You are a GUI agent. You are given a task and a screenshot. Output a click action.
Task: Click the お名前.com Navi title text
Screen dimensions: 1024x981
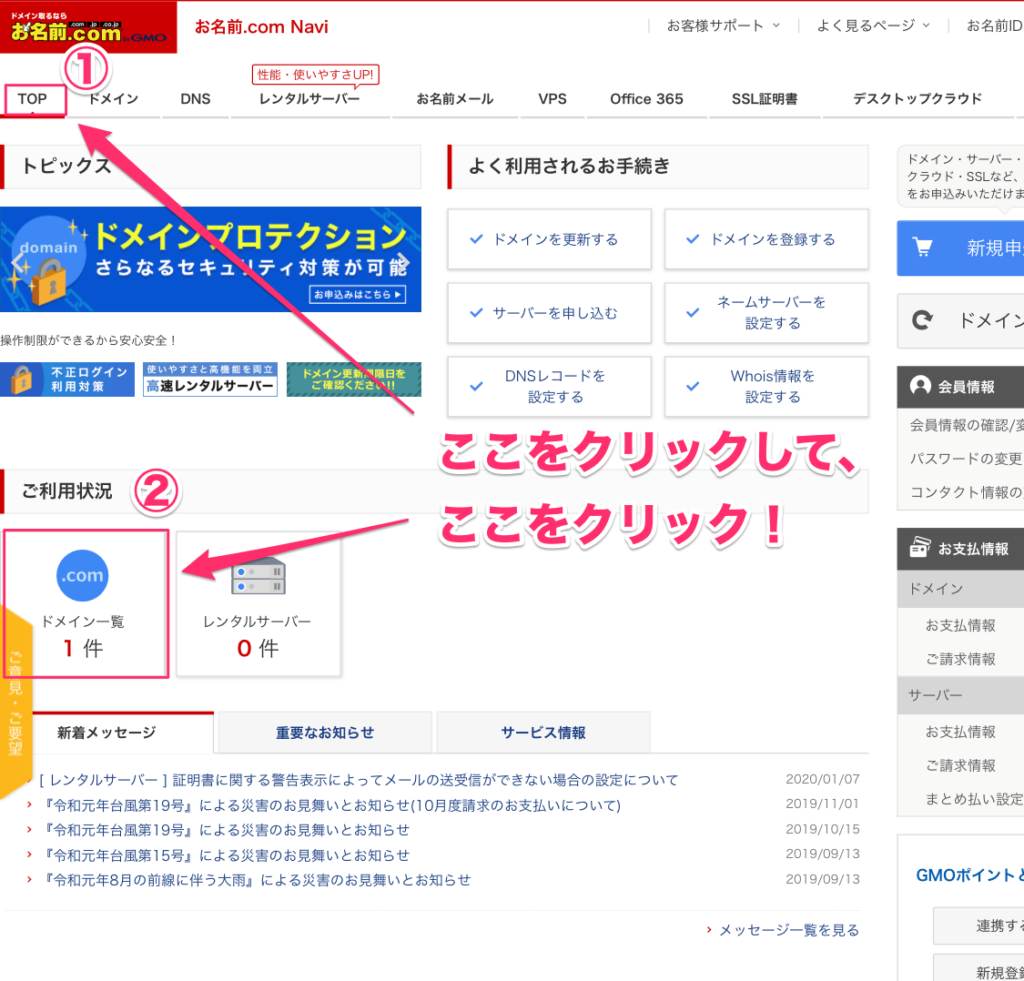[x=261, y=27]
